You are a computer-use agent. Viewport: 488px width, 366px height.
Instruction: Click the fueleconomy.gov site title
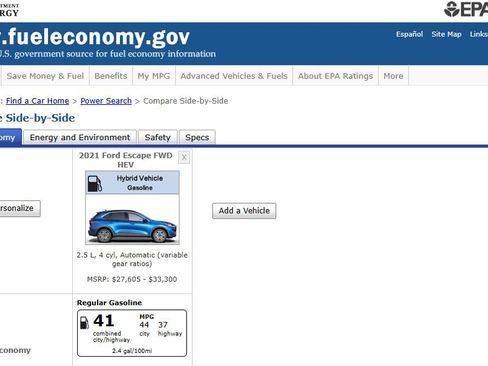coord(95,37)
